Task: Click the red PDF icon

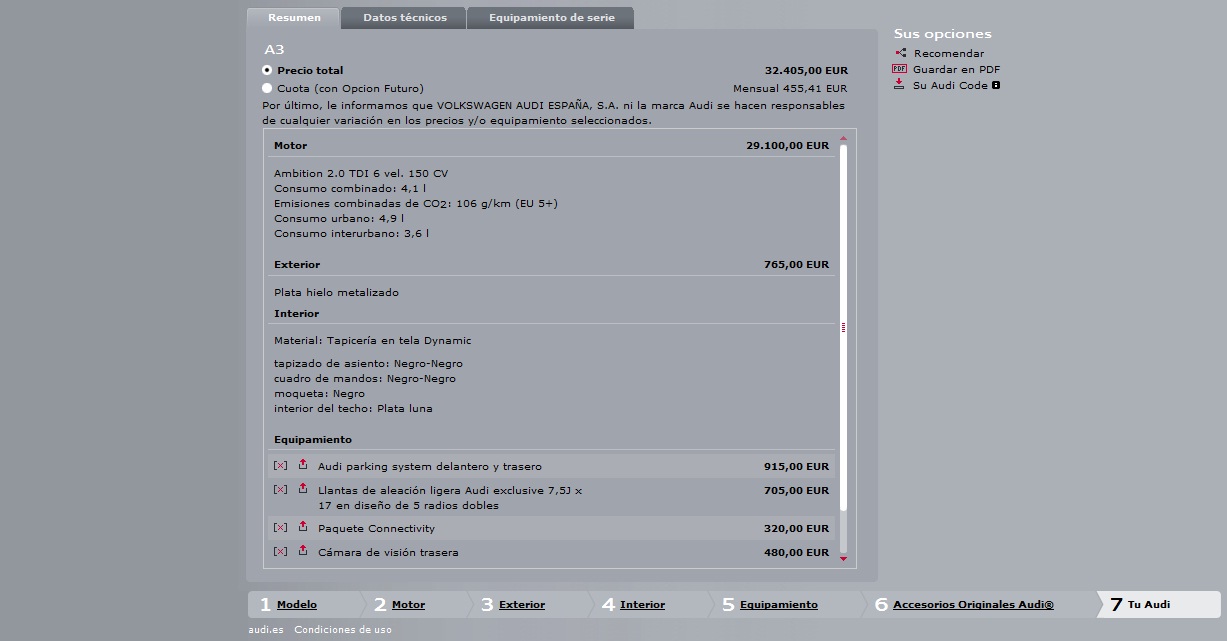Action: [899, 69]
